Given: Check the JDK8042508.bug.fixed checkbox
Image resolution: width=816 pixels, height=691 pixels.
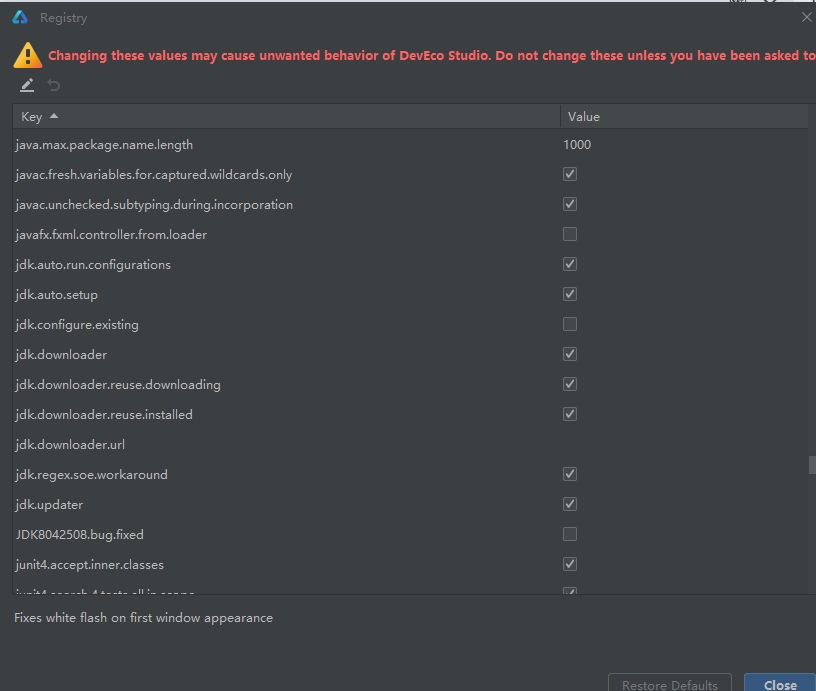Looking at the screenshot, I should coord(570,534).
